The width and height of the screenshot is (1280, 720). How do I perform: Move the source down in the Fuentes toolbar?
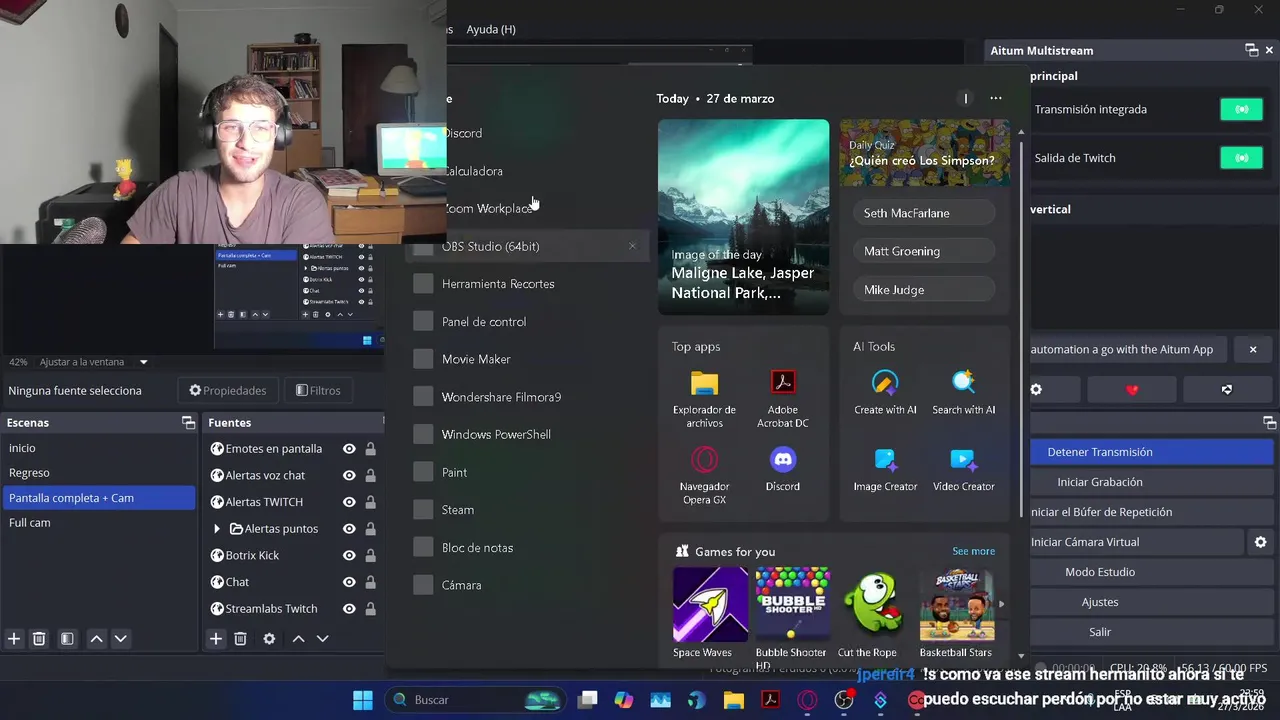coord(322,638)
